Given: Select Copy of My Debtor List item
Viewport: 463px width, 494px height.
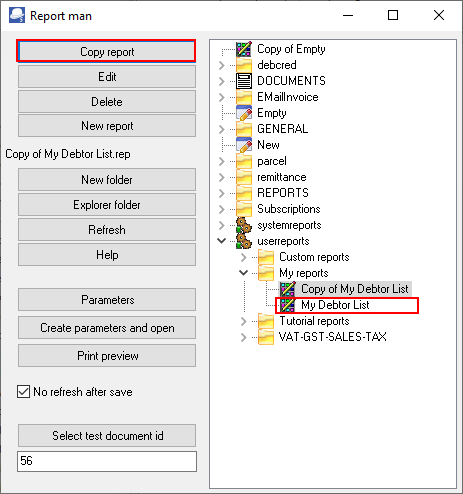Looking at the screenshot, I should 355,289.
